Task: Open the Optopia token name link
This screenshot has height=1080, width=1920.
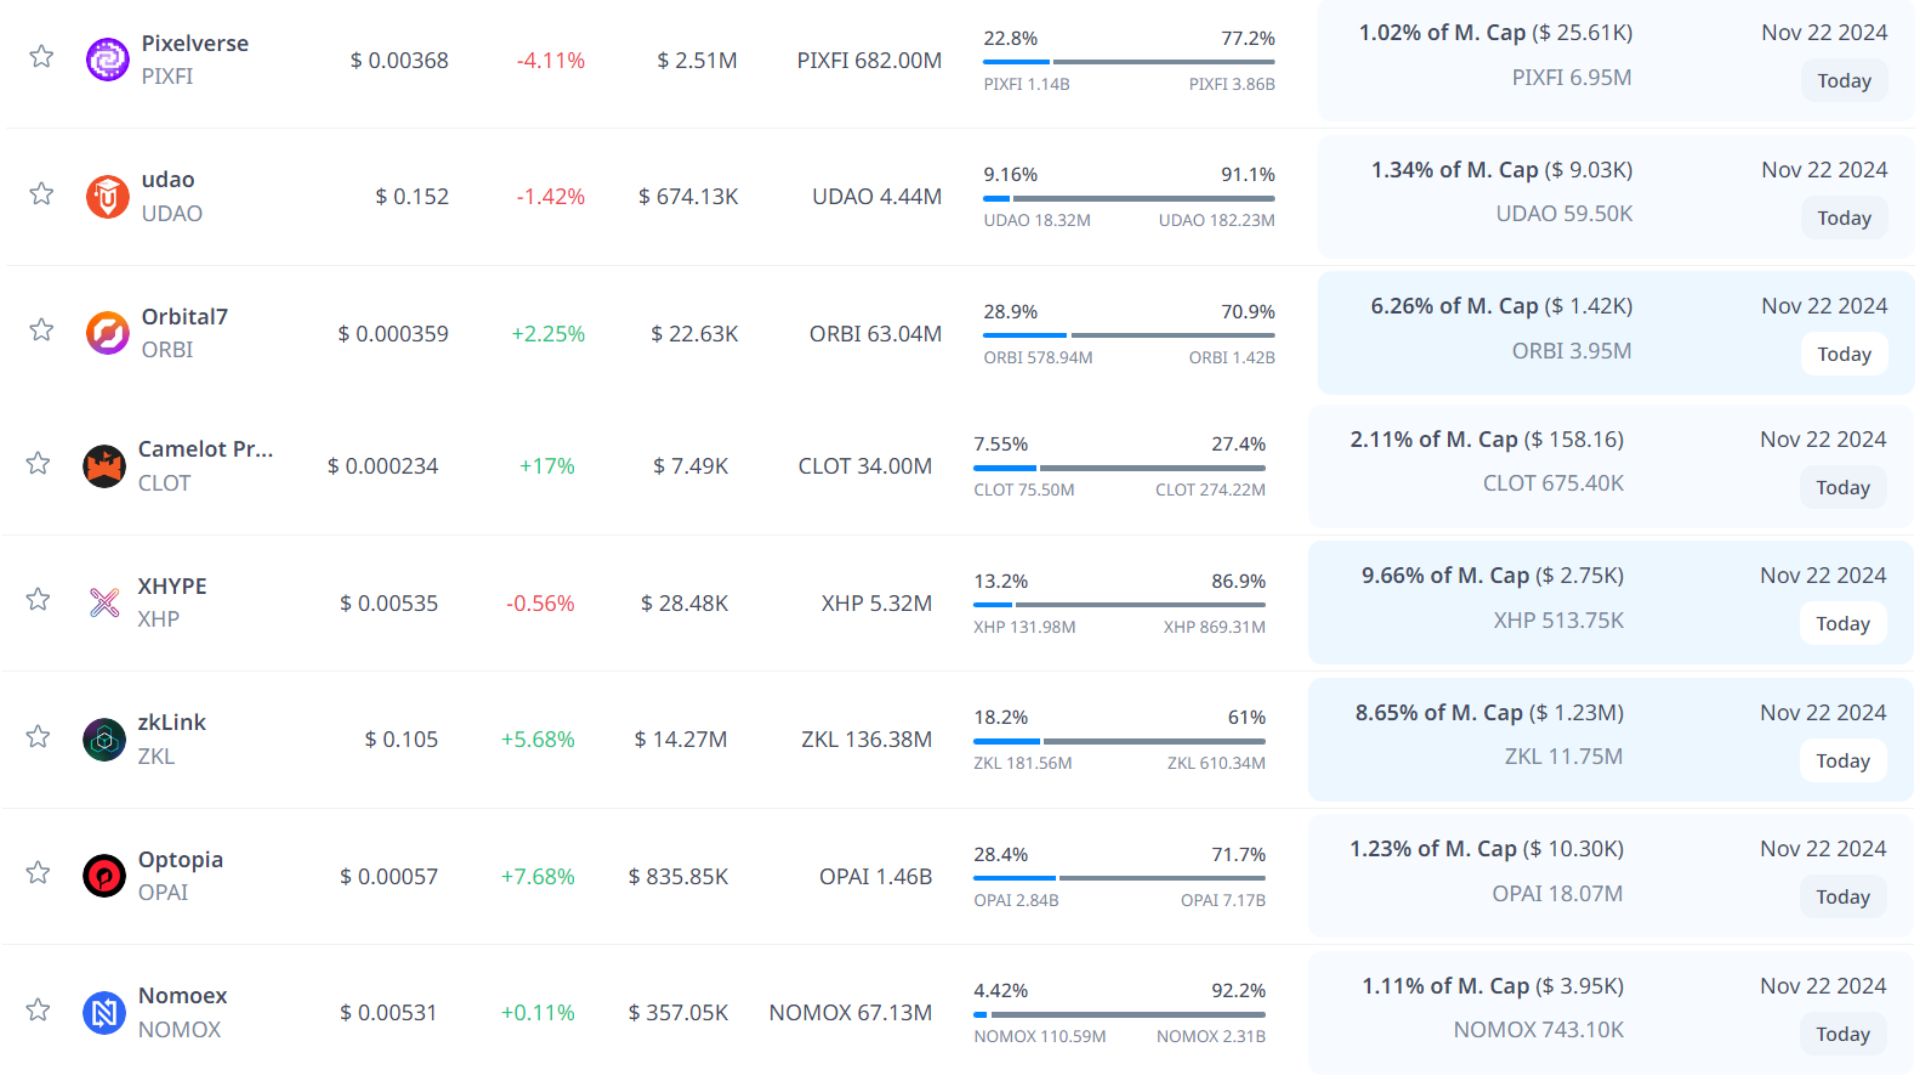Action: [180, 860]
